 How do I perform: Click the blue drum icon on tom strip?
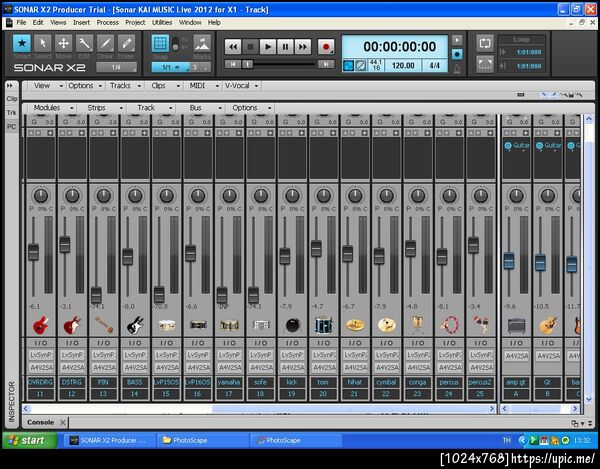point(324,325)
